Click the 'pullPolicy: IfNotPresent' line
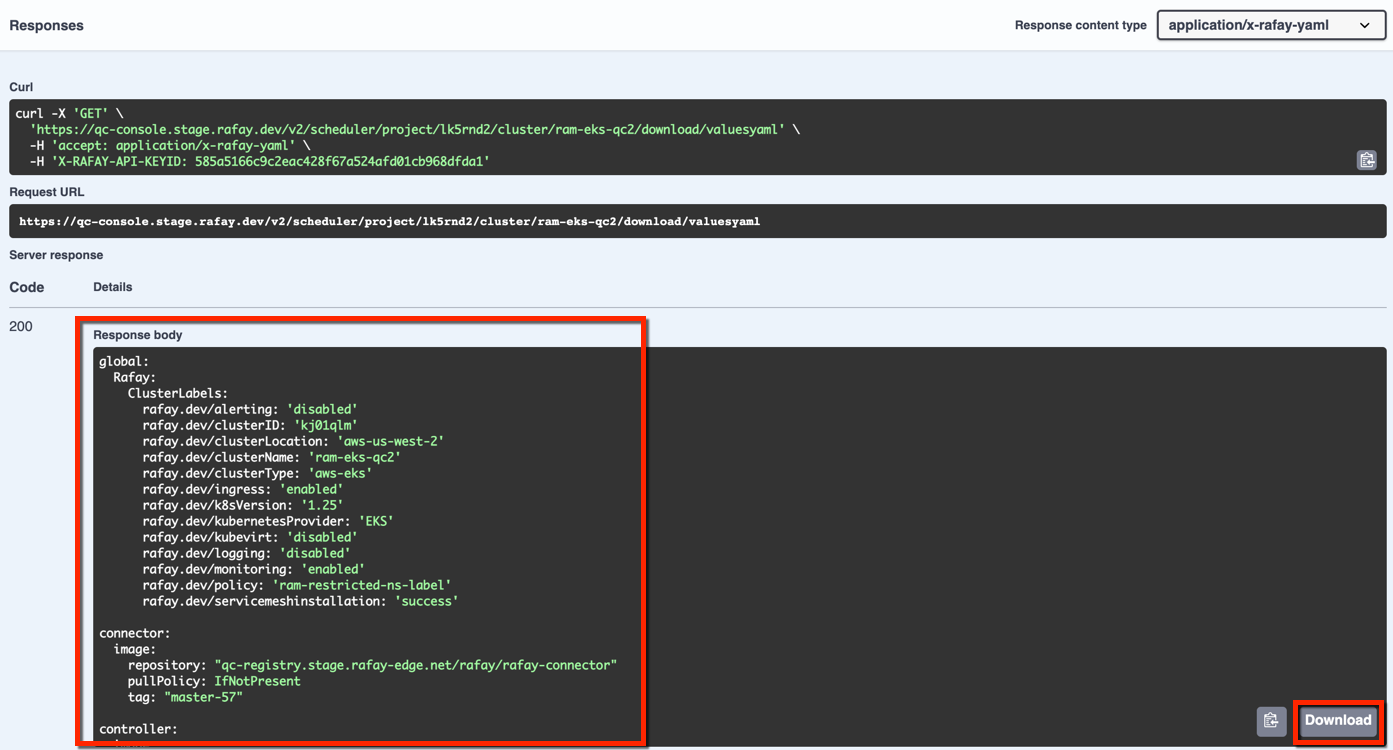This screenshot has width=1393, height=750. coord(214,682)
